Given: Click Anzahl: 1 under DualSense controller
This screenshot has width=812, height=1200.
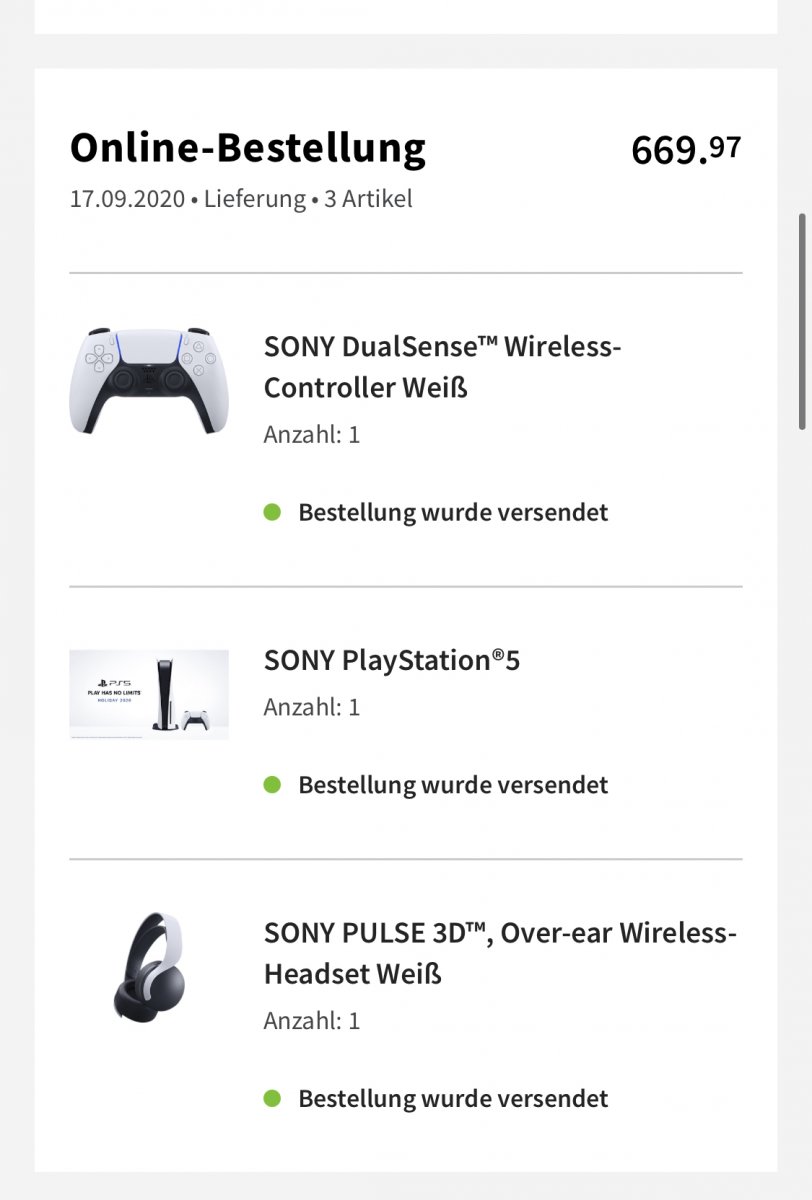Looking at the screenshot, I should pyautogui.click(x=312, y=435).
